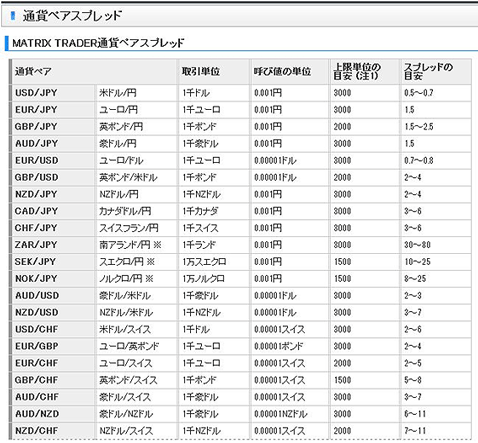Viewport: 478px width, 443px height.
Task: Select the NOK/JPY cell
Action: pos(53,279)
